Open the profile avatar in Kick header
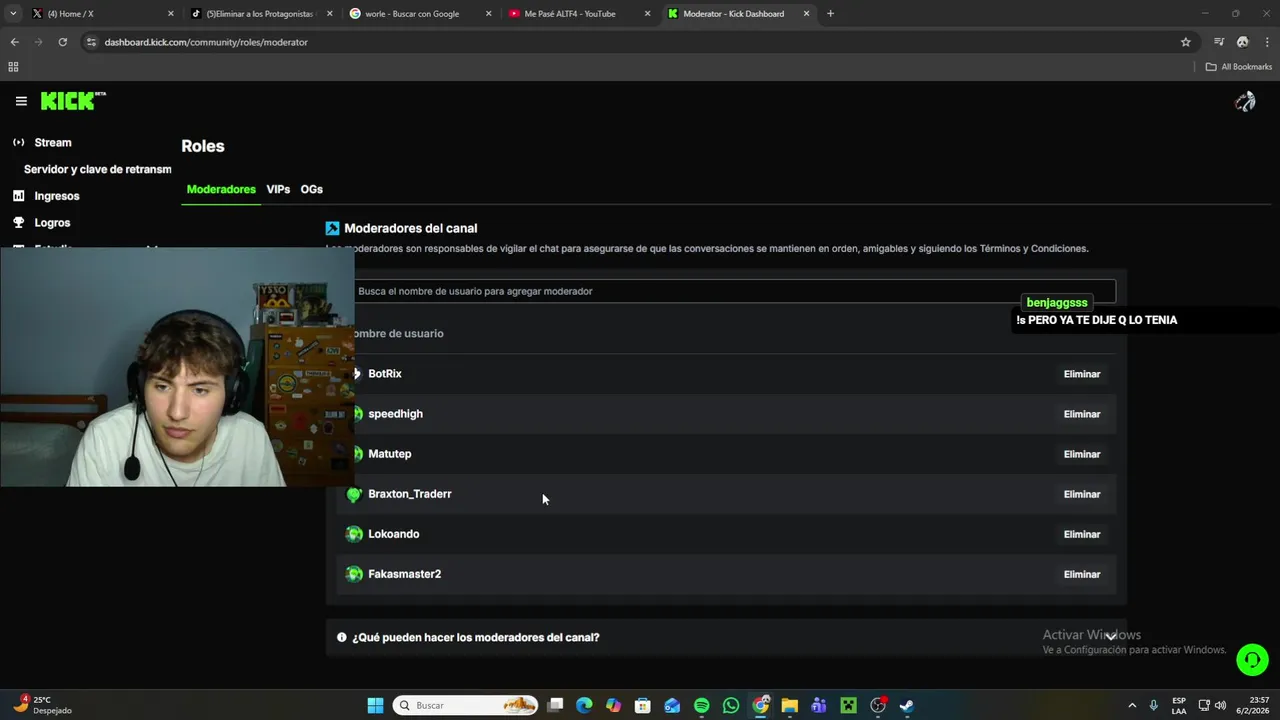The width and height of the screenshot is (1280, 720). tap(1245, 101)
